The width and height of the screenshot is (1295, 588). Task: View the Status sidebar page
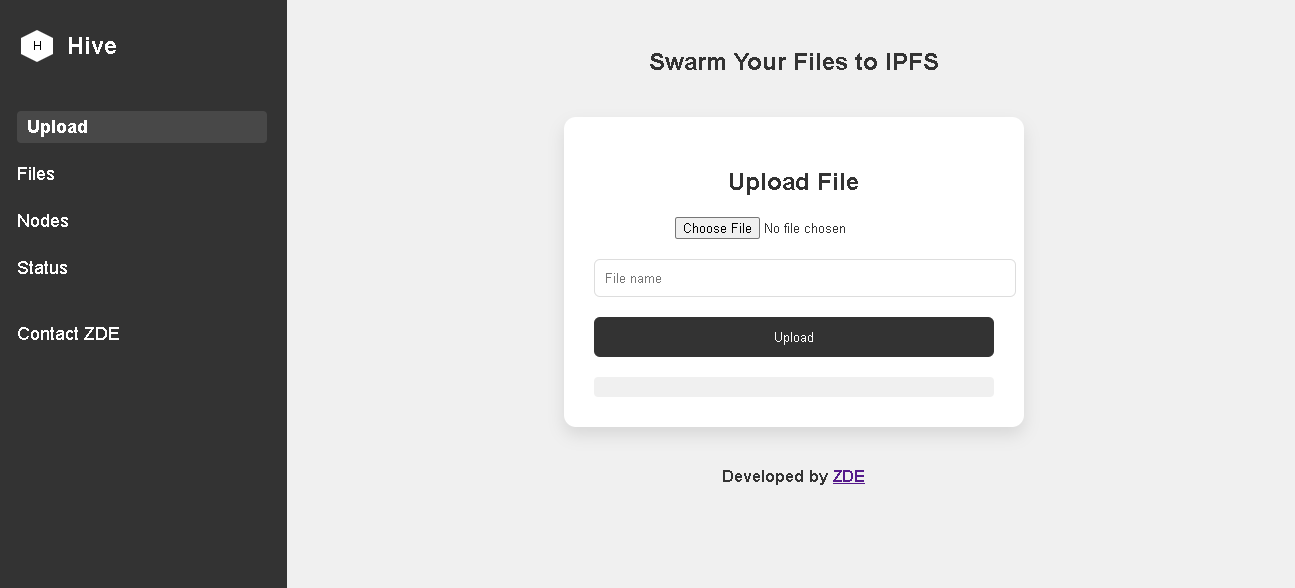42,268
